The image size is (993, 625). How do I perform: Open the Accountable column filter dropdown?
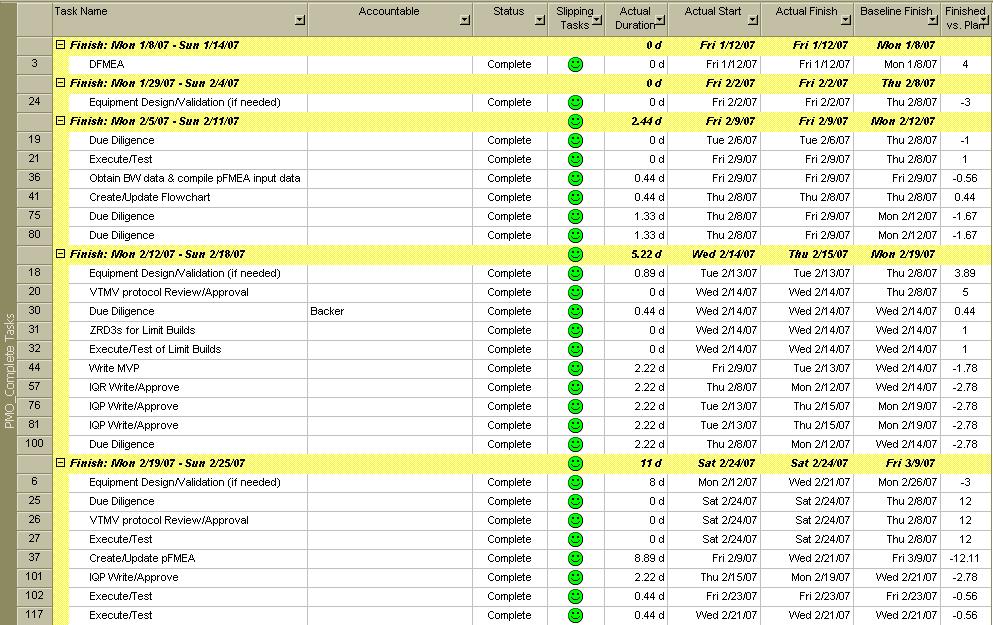(x=464, y=20)
